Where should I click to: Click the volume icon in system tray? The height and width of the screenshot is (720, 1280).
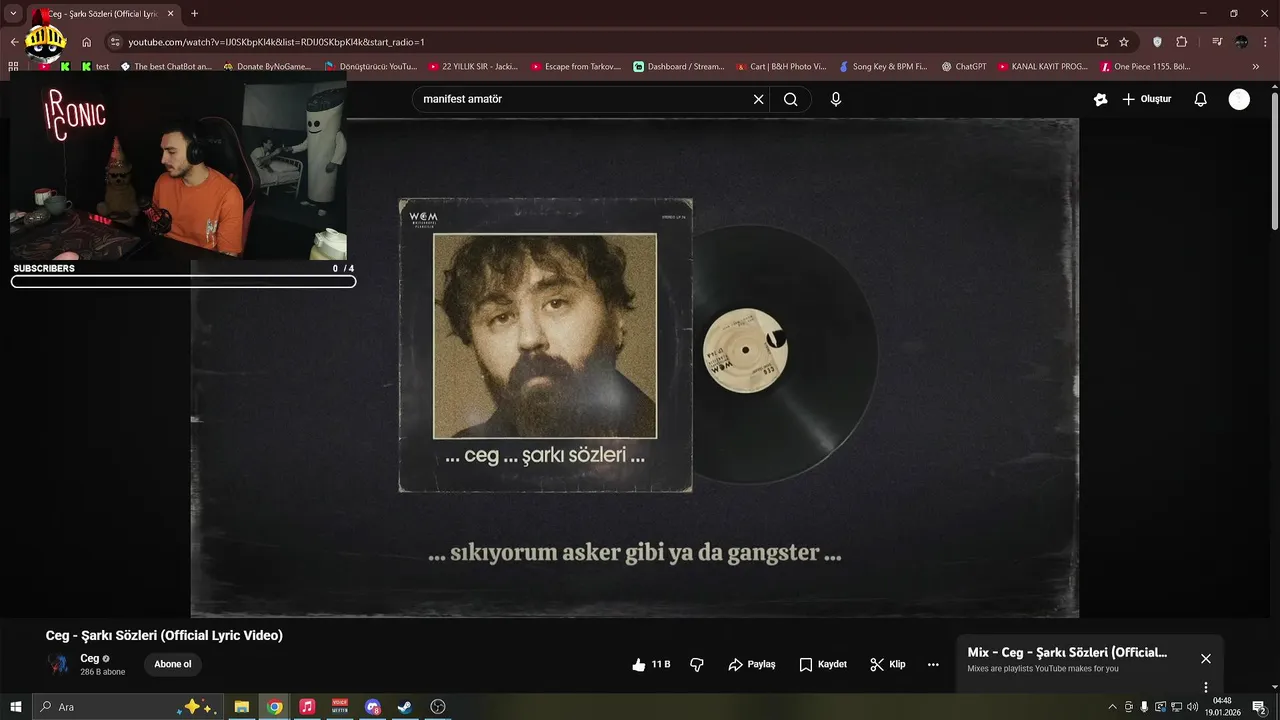1192,707
